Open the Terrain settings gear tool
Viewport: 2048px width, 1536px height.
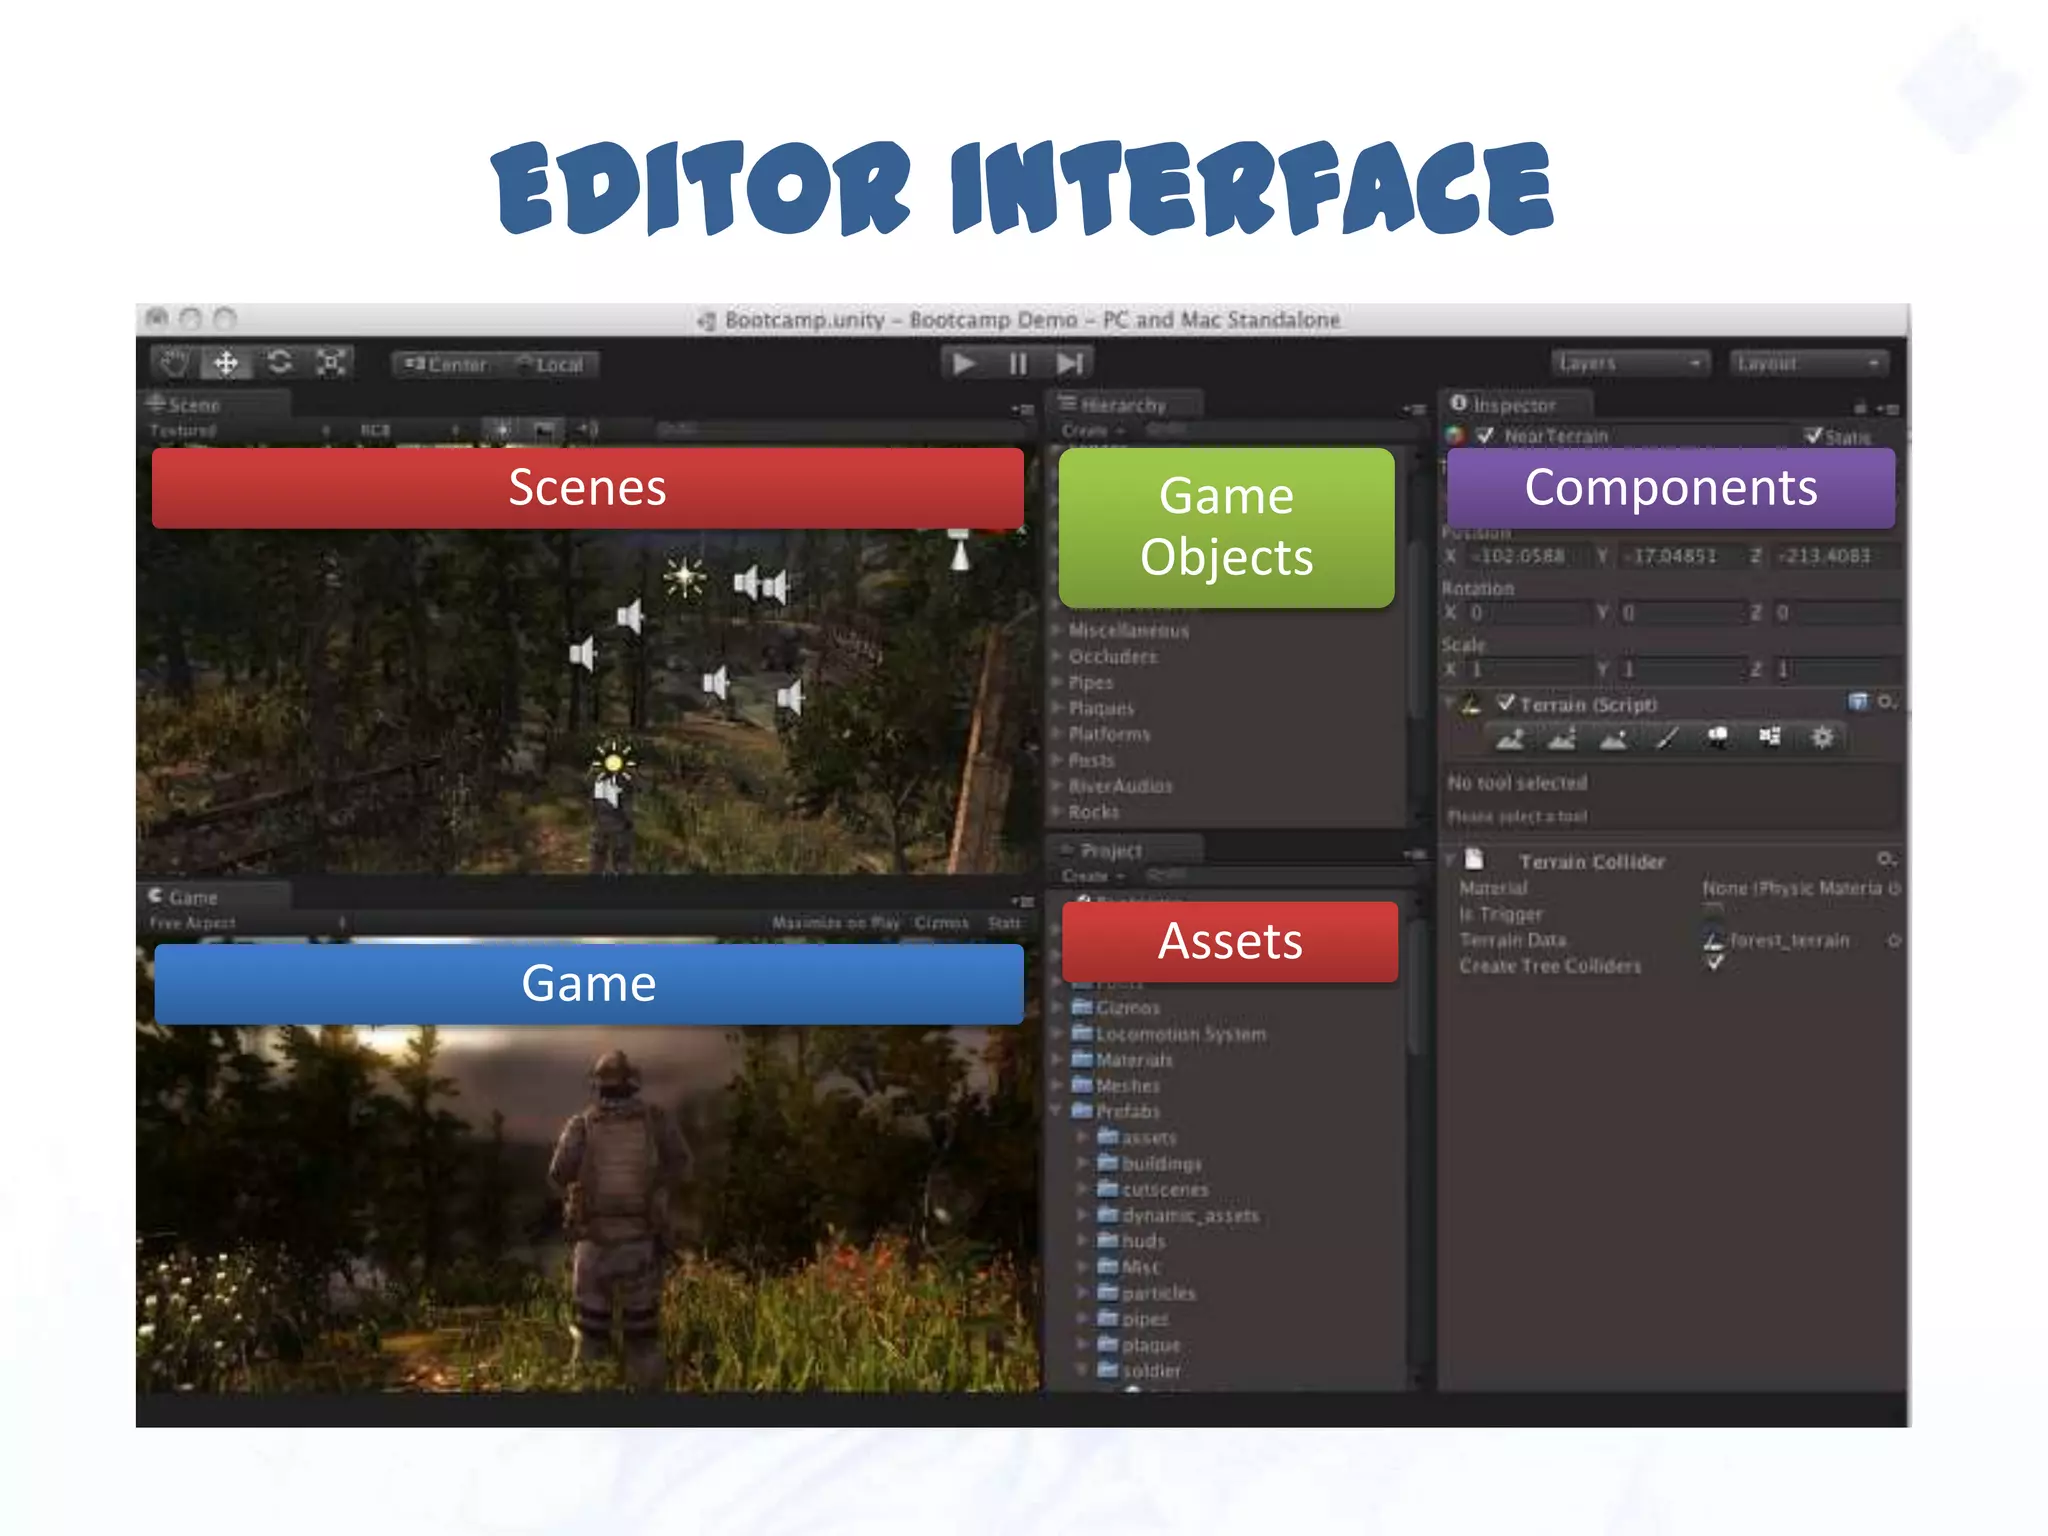click(1823, 738)
